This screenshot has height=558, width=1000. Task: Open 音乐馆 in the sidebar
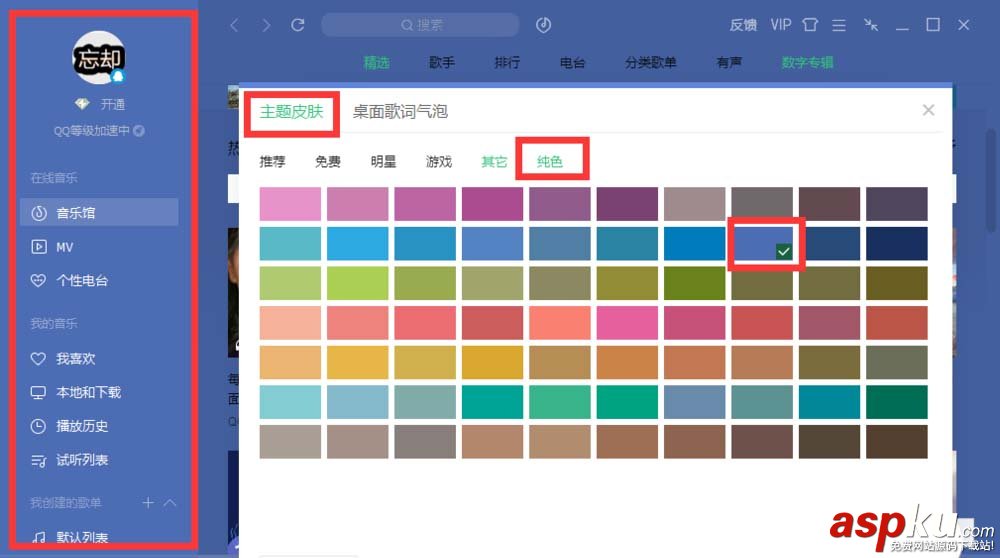(x=99, y=212)
